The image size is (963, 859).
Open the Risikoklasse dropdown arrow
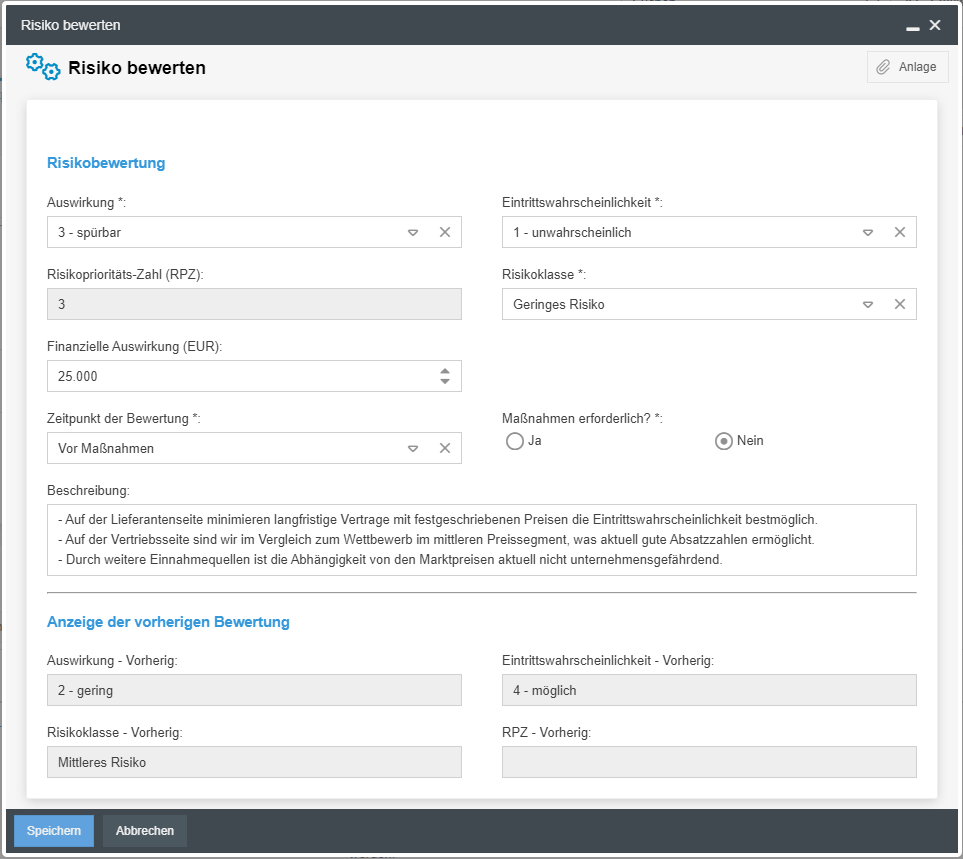tap(868, 304)
